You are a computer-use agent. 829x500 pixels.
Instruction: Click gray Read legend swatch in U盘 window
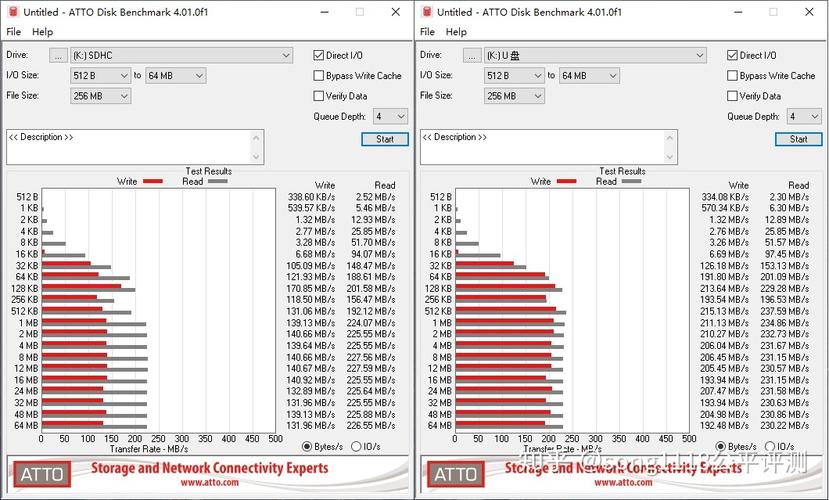click(x=632, y=181)
